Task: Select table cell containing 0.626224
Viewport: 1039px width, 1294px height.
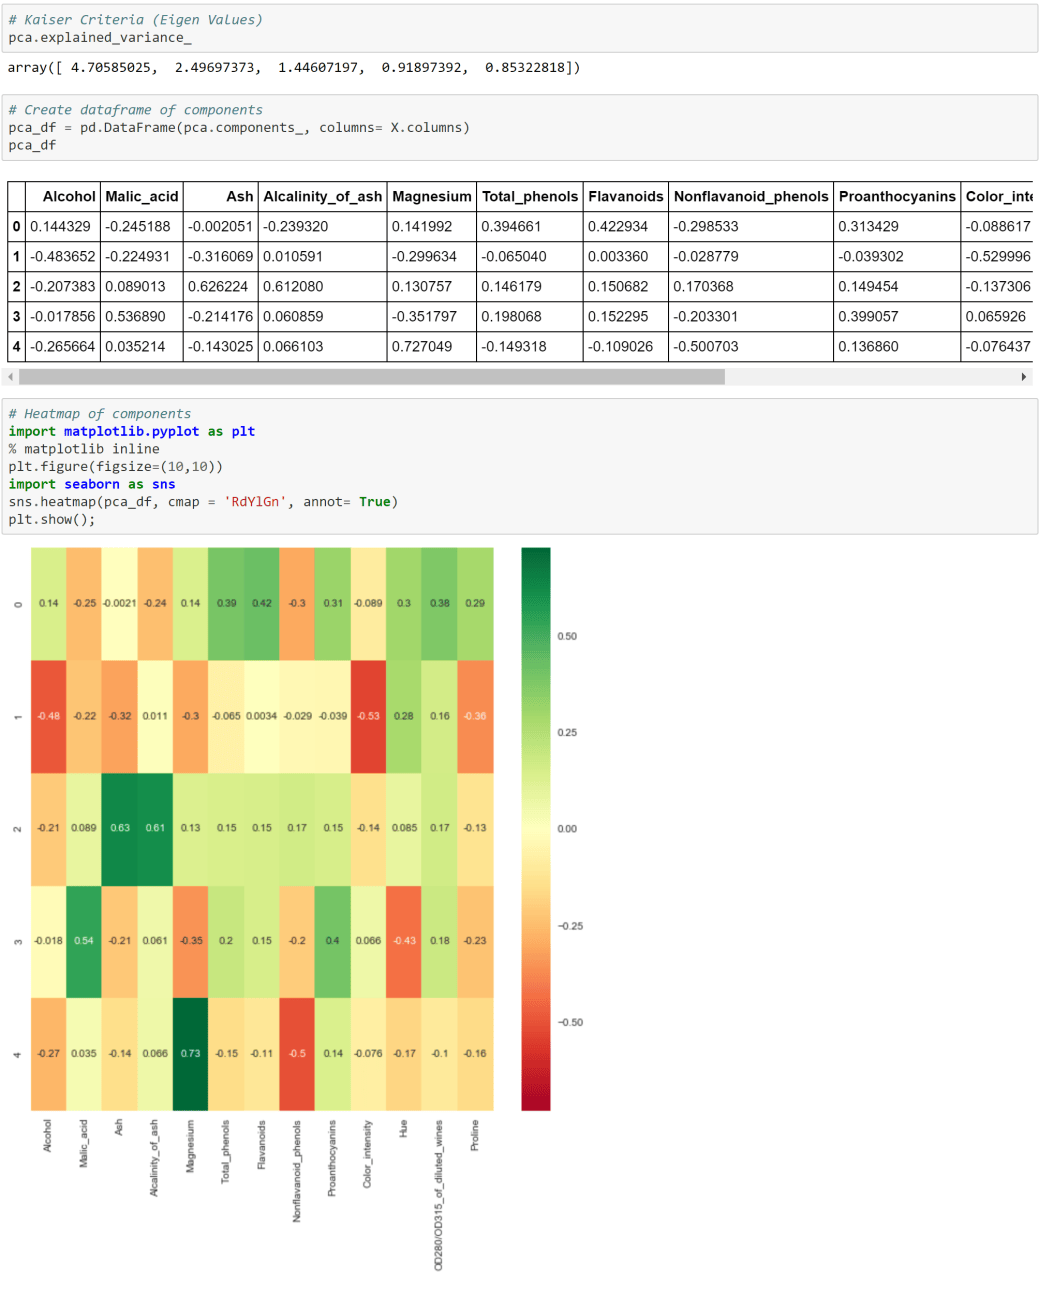Action: click(x=221, y=287)
